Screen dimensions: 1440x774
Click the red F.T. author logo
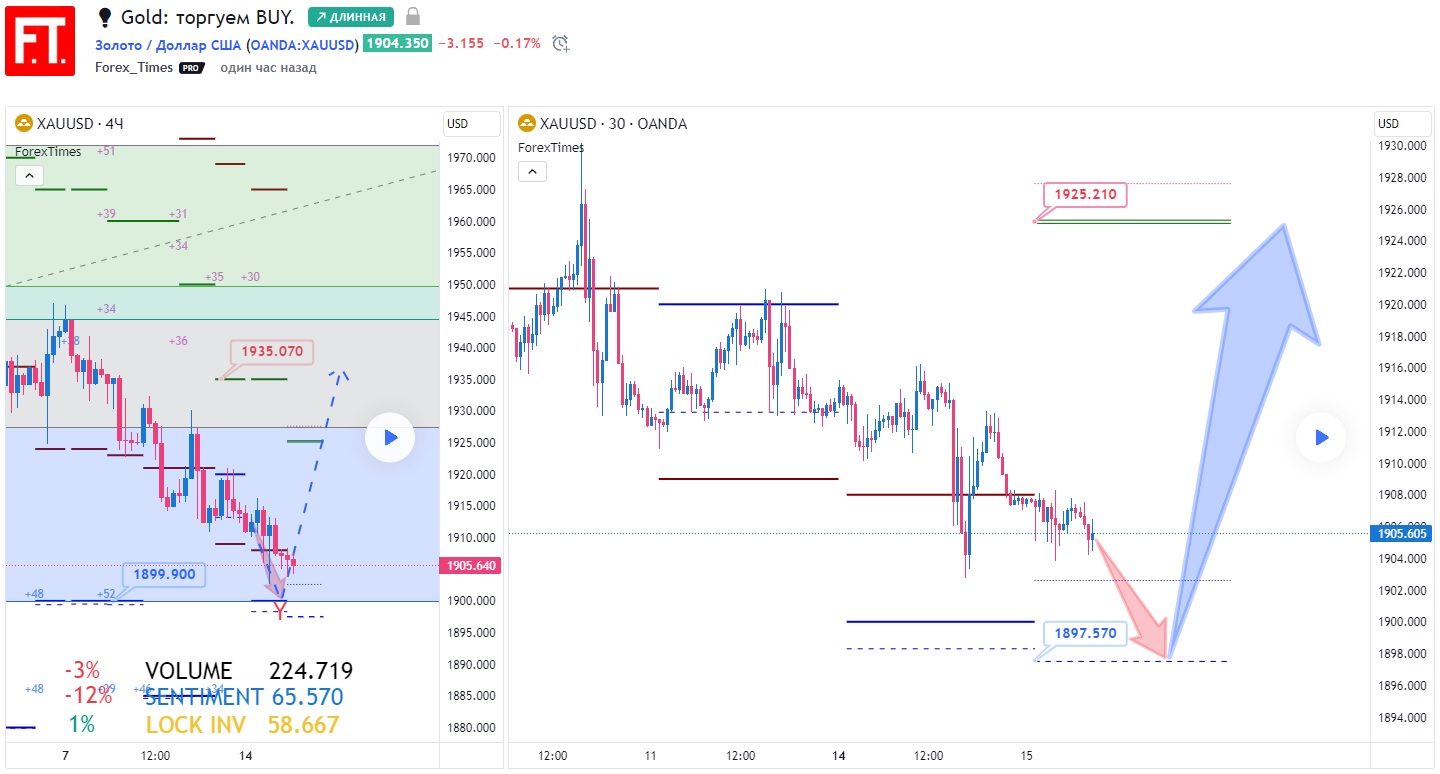pos(40,40)
